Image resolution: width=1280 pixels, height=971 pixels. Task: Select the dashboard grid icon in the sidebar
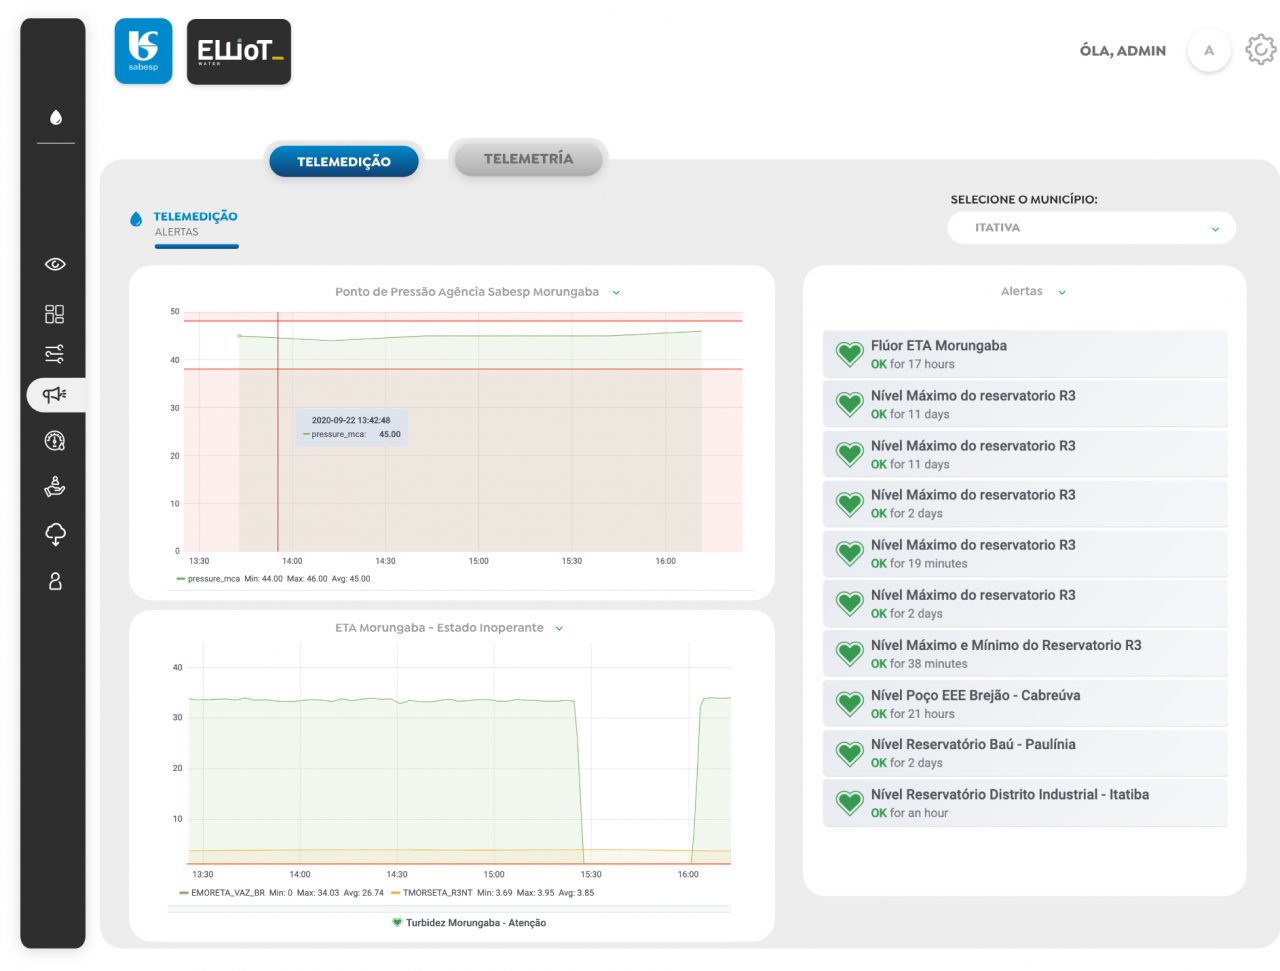point(54,313)
